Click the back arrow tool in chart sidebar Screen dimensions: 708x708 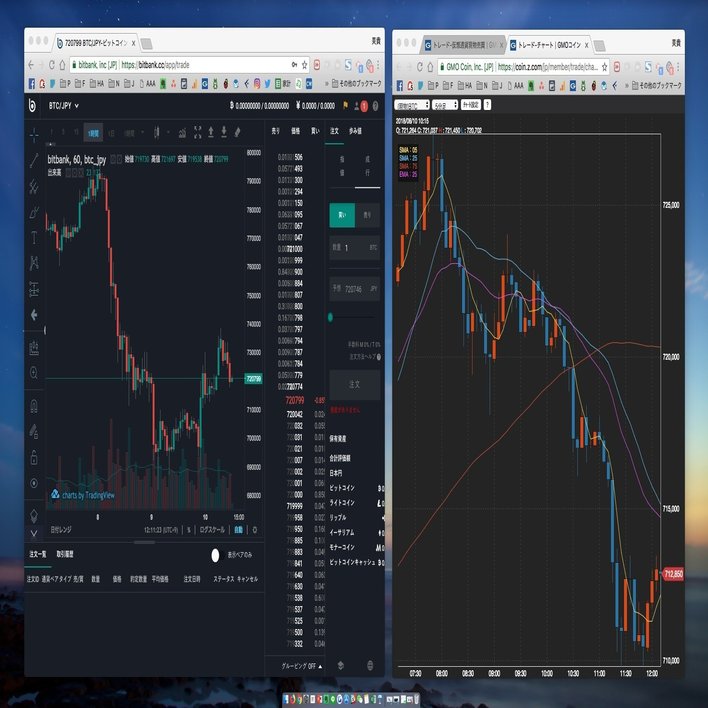34,315
